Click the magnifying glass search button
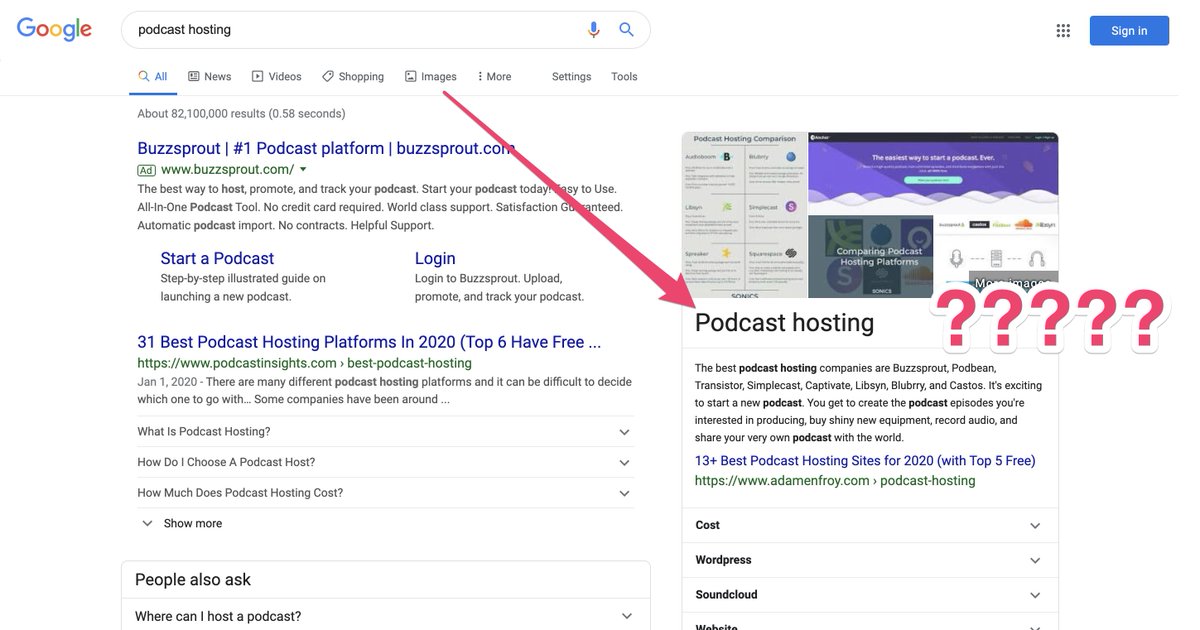Image resolution: width=1200 pixels, height=630 pixels. (627, 30)
